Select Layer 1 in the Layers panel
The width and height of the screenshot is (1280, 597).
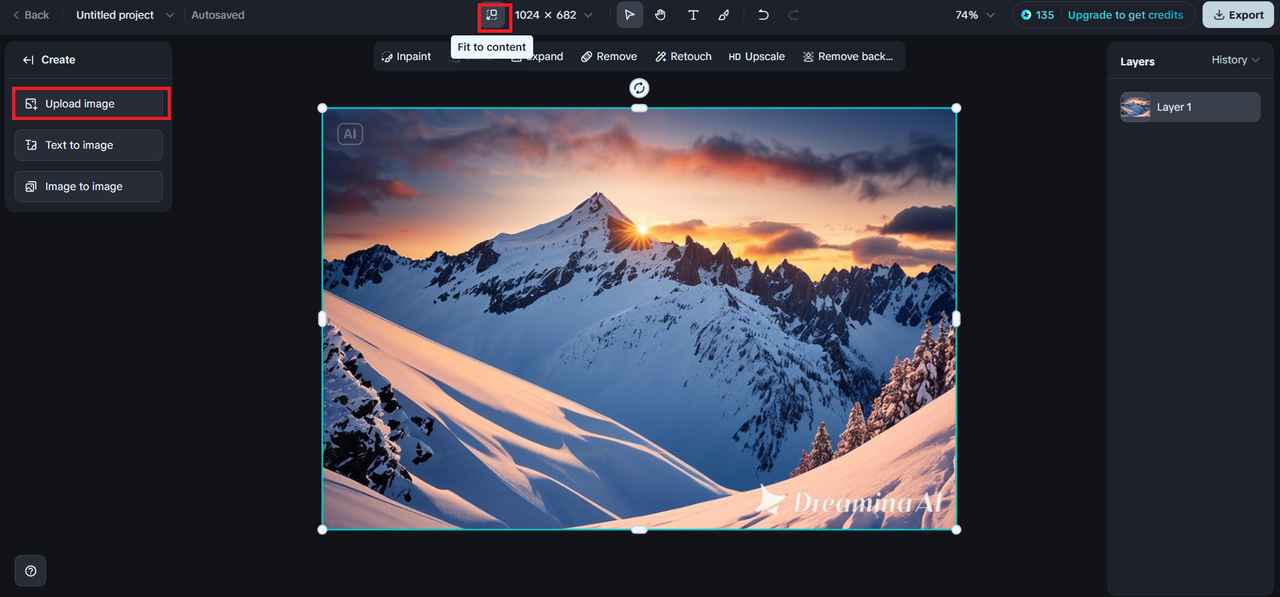[x=1190, y=107]
